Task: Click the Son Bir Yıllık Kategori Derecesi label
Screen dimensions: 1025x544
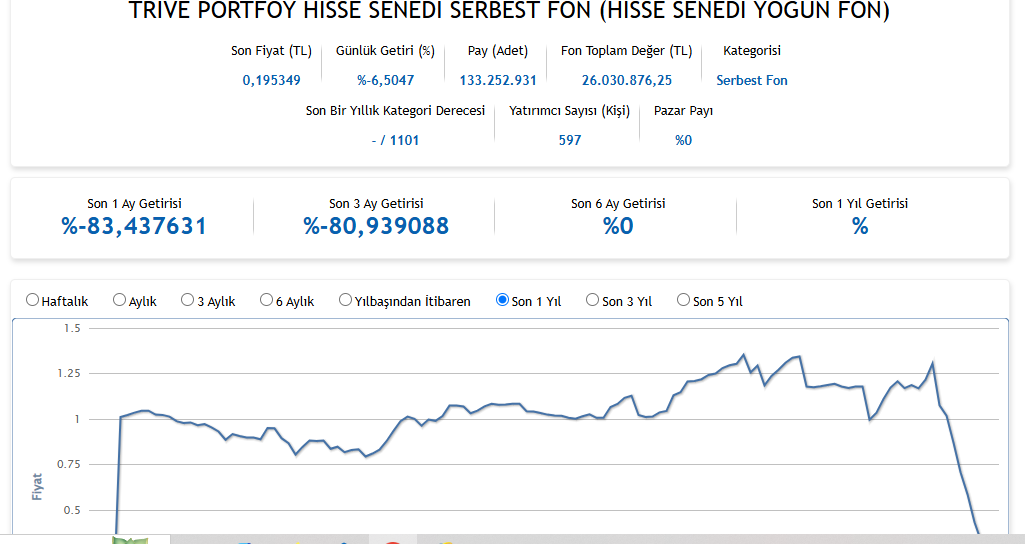Action: (x=395, y=110)
